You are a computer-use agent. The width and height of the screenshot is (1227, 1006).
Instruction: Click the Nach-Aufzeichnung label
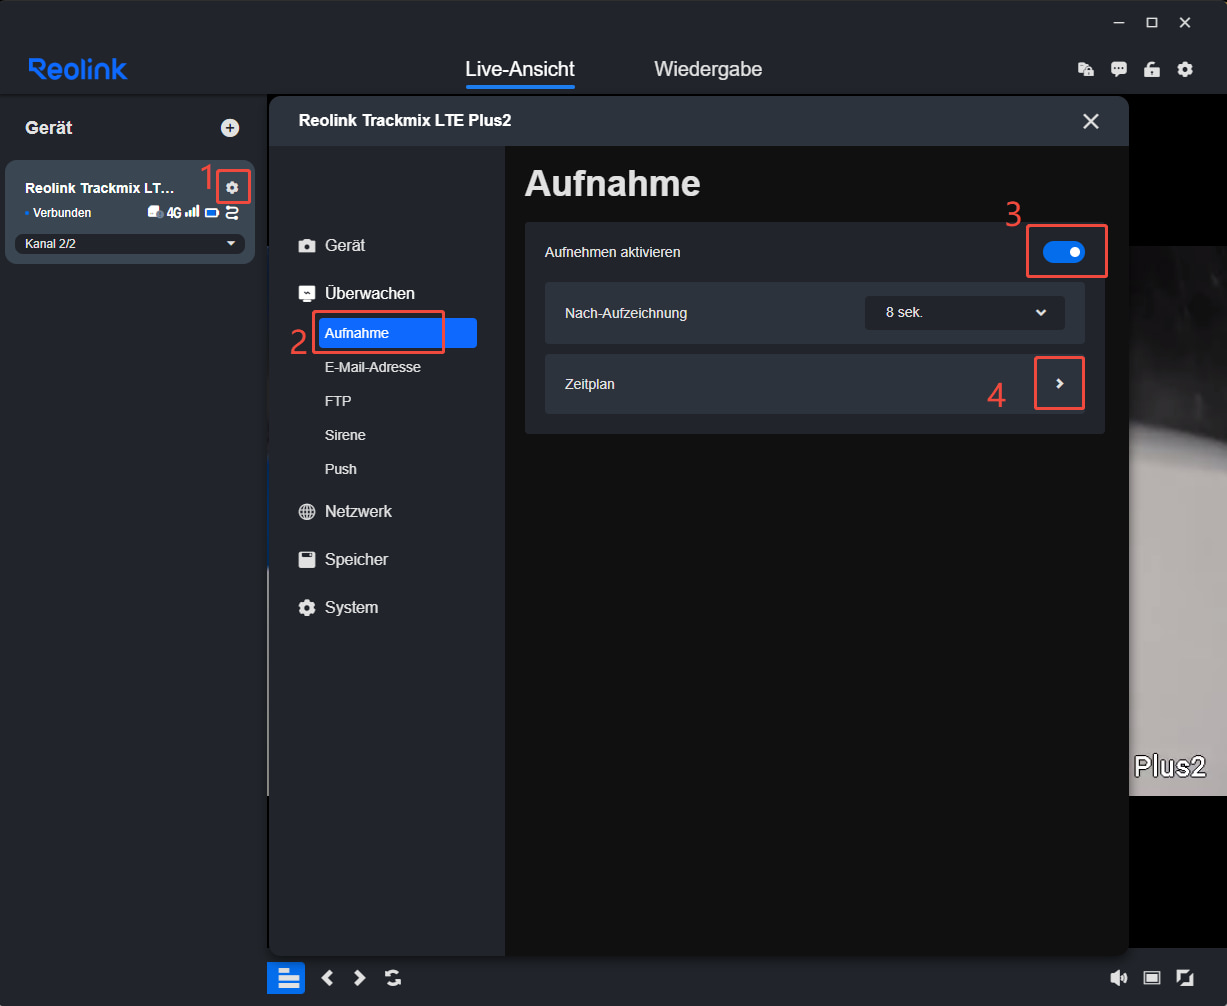tap(626, 313)
